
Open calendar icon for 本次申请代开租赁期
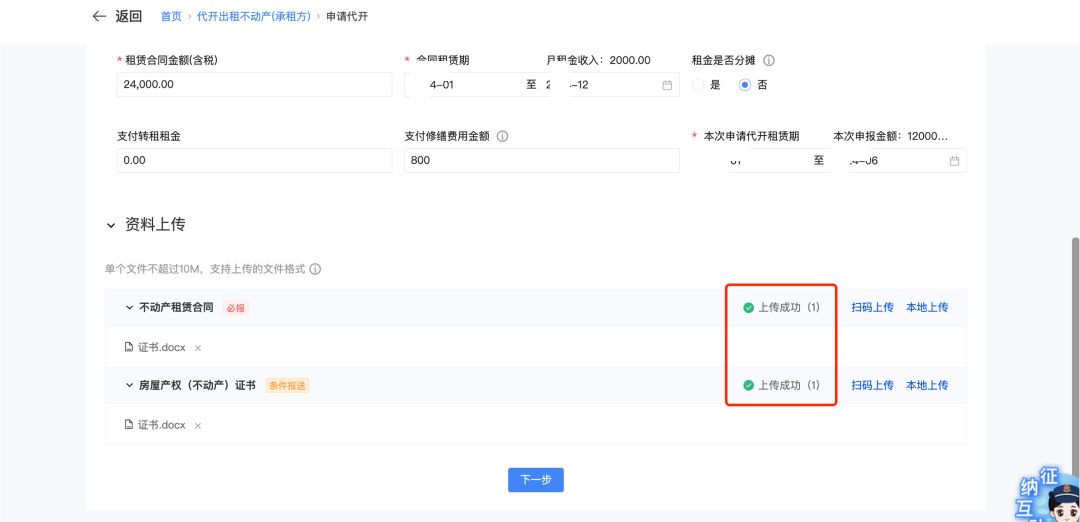(x=954, y=161)
